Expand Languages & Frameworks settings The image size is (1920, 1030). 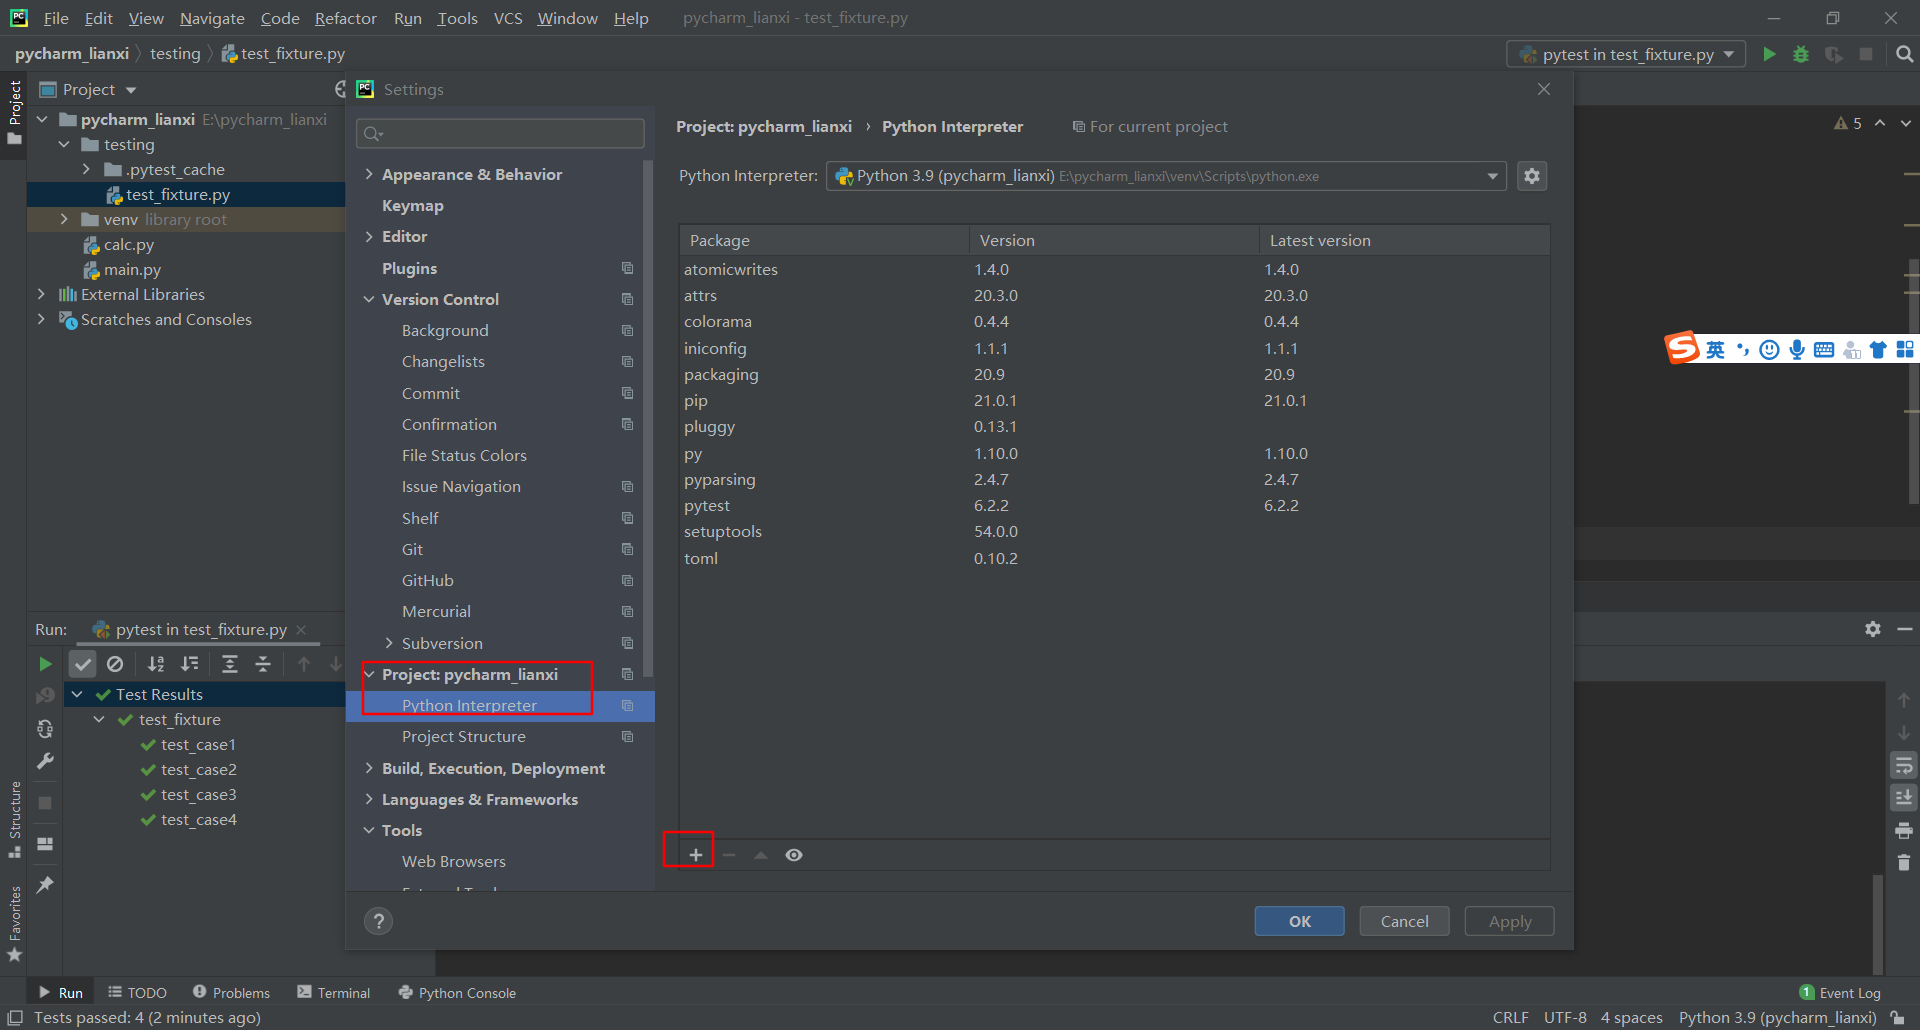(369, 799)
